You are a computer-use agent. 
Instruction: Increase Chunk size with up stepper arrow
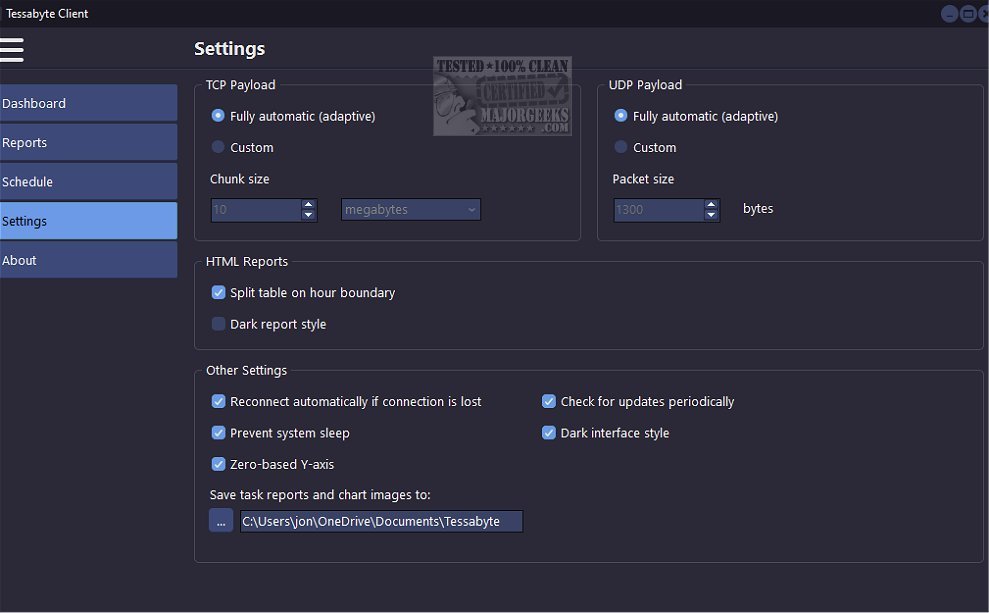click(x=308, y=204)
